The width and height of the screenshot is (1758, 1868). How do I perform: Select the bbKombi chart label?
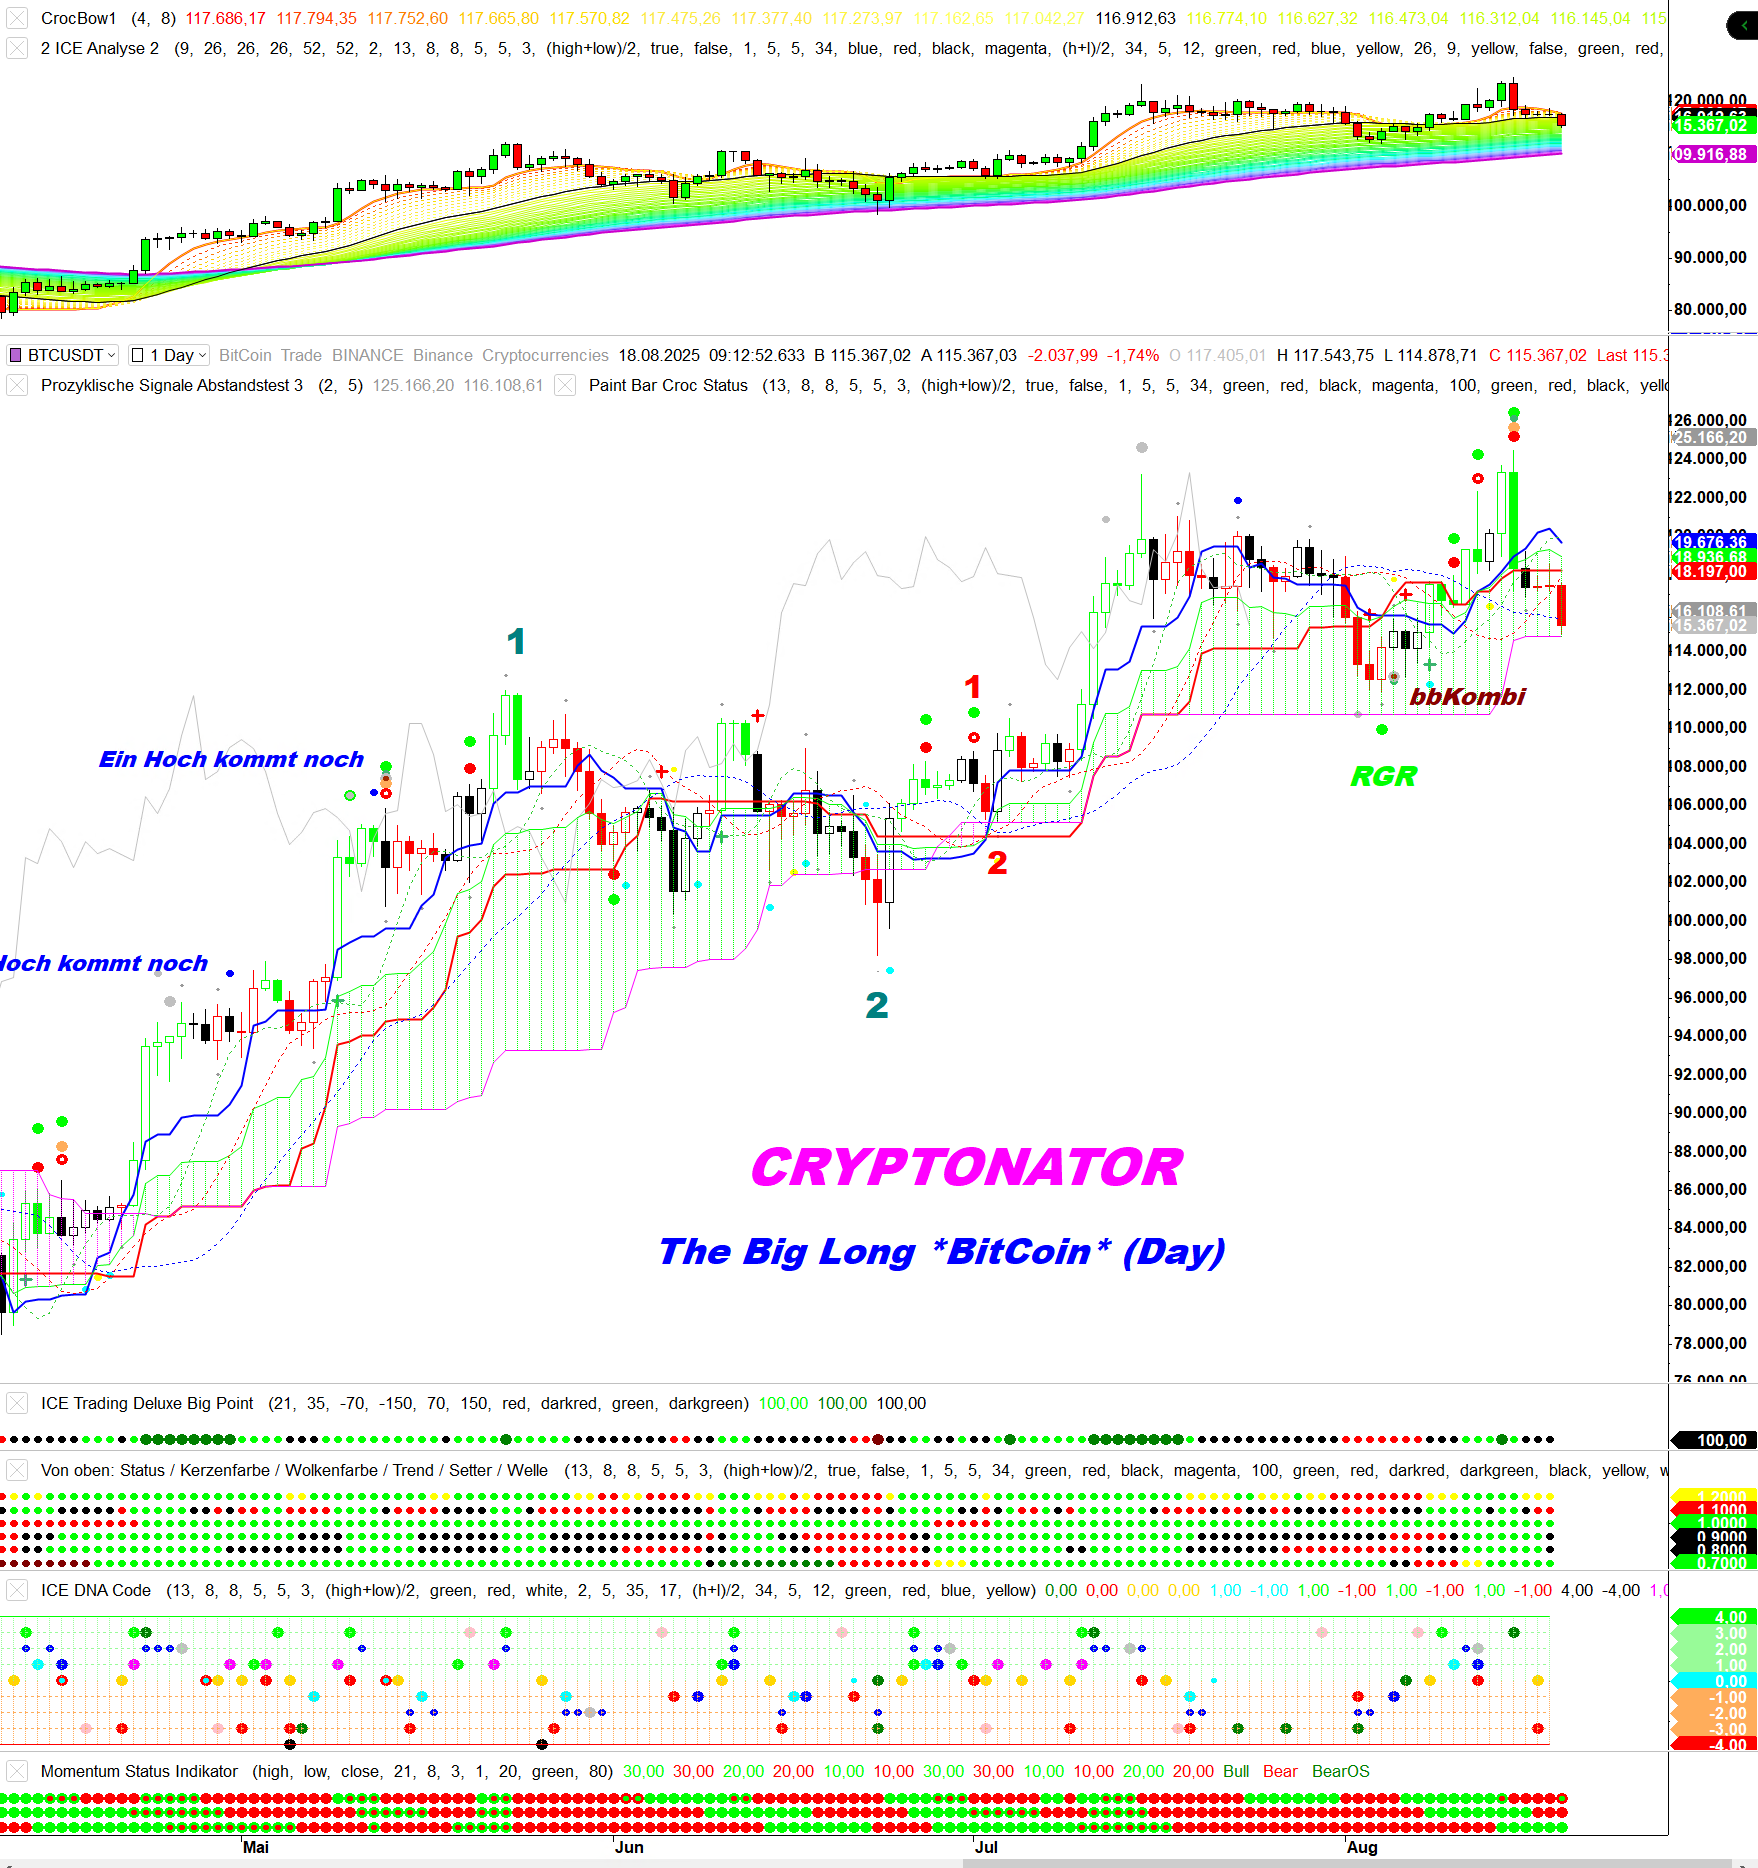pyautogui.click(x=1467, y=697)
